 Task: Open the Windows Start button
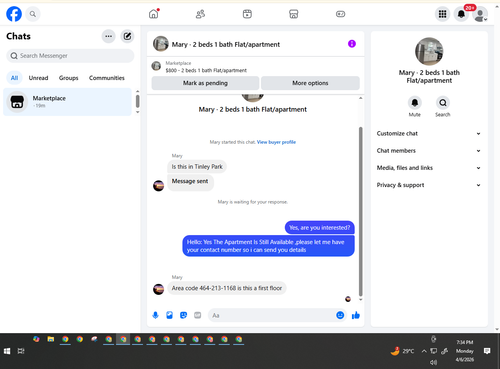click(x=7, y=351)
